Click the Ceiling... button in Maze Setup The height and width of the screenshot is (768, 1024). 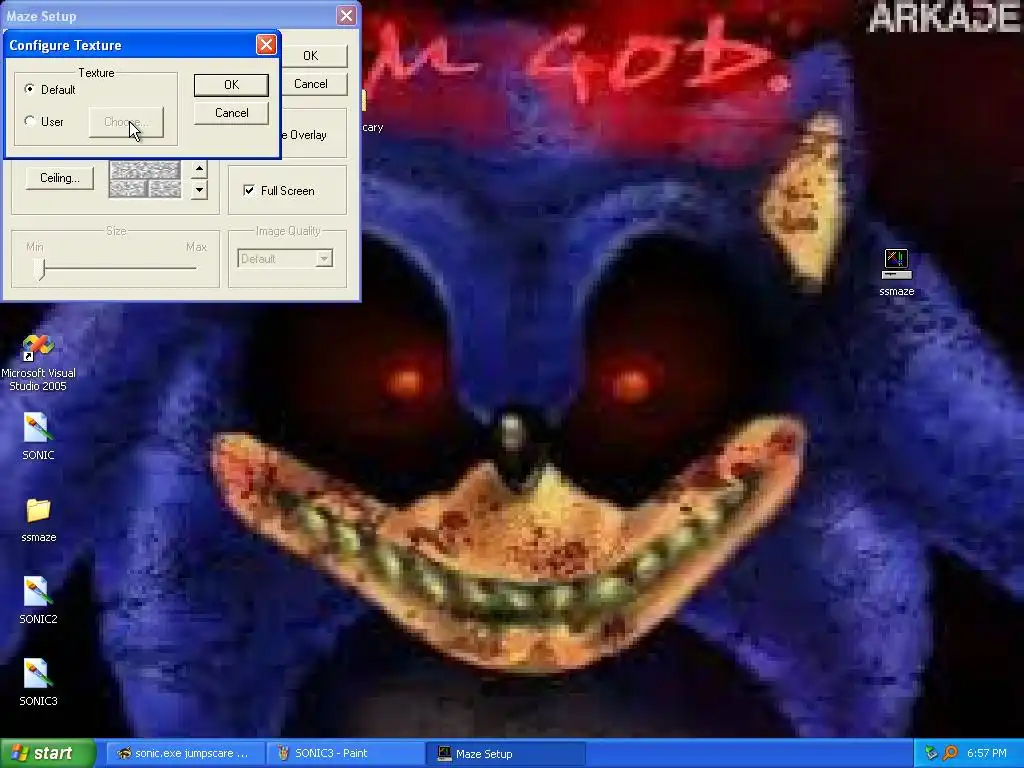pyautogui.click(x=59, y=178)
